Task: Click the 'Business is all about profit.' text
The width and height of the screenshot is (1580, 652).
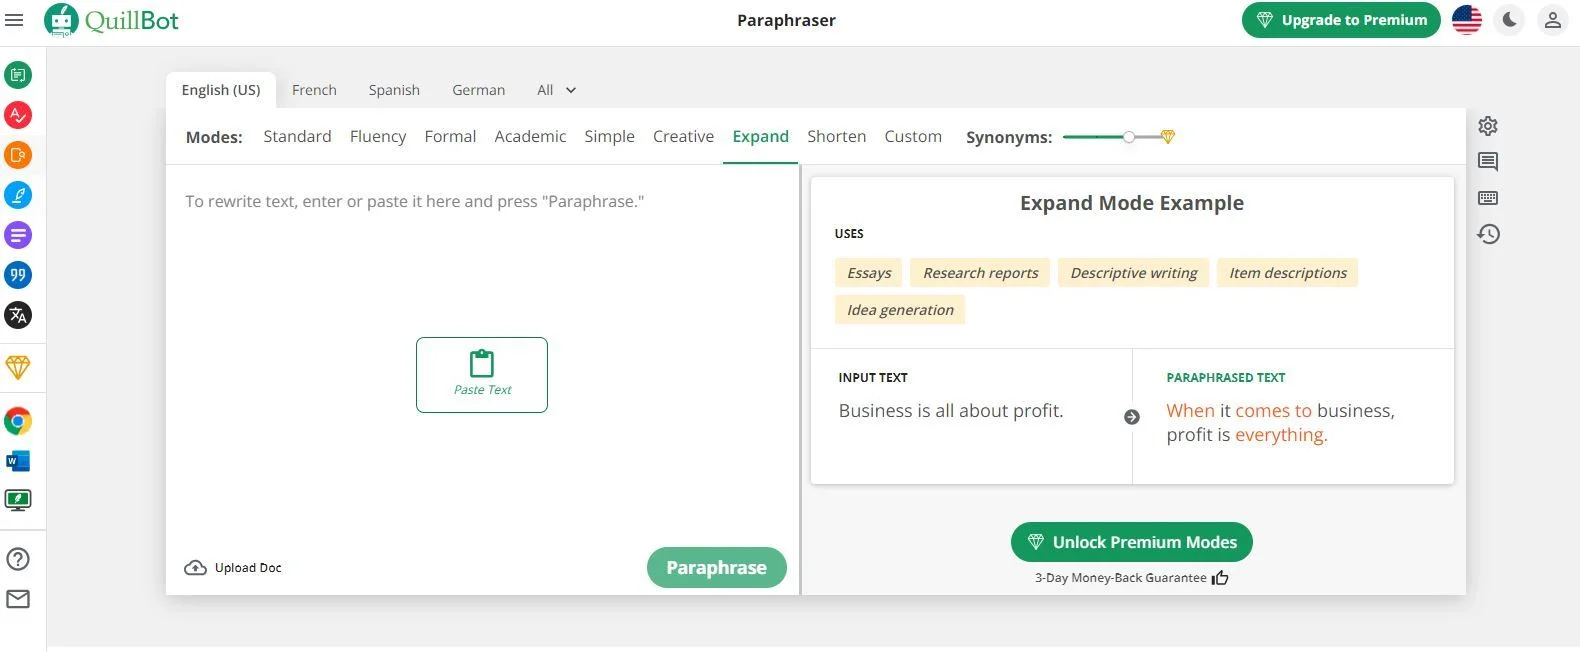Action: (x=951, y=411)
